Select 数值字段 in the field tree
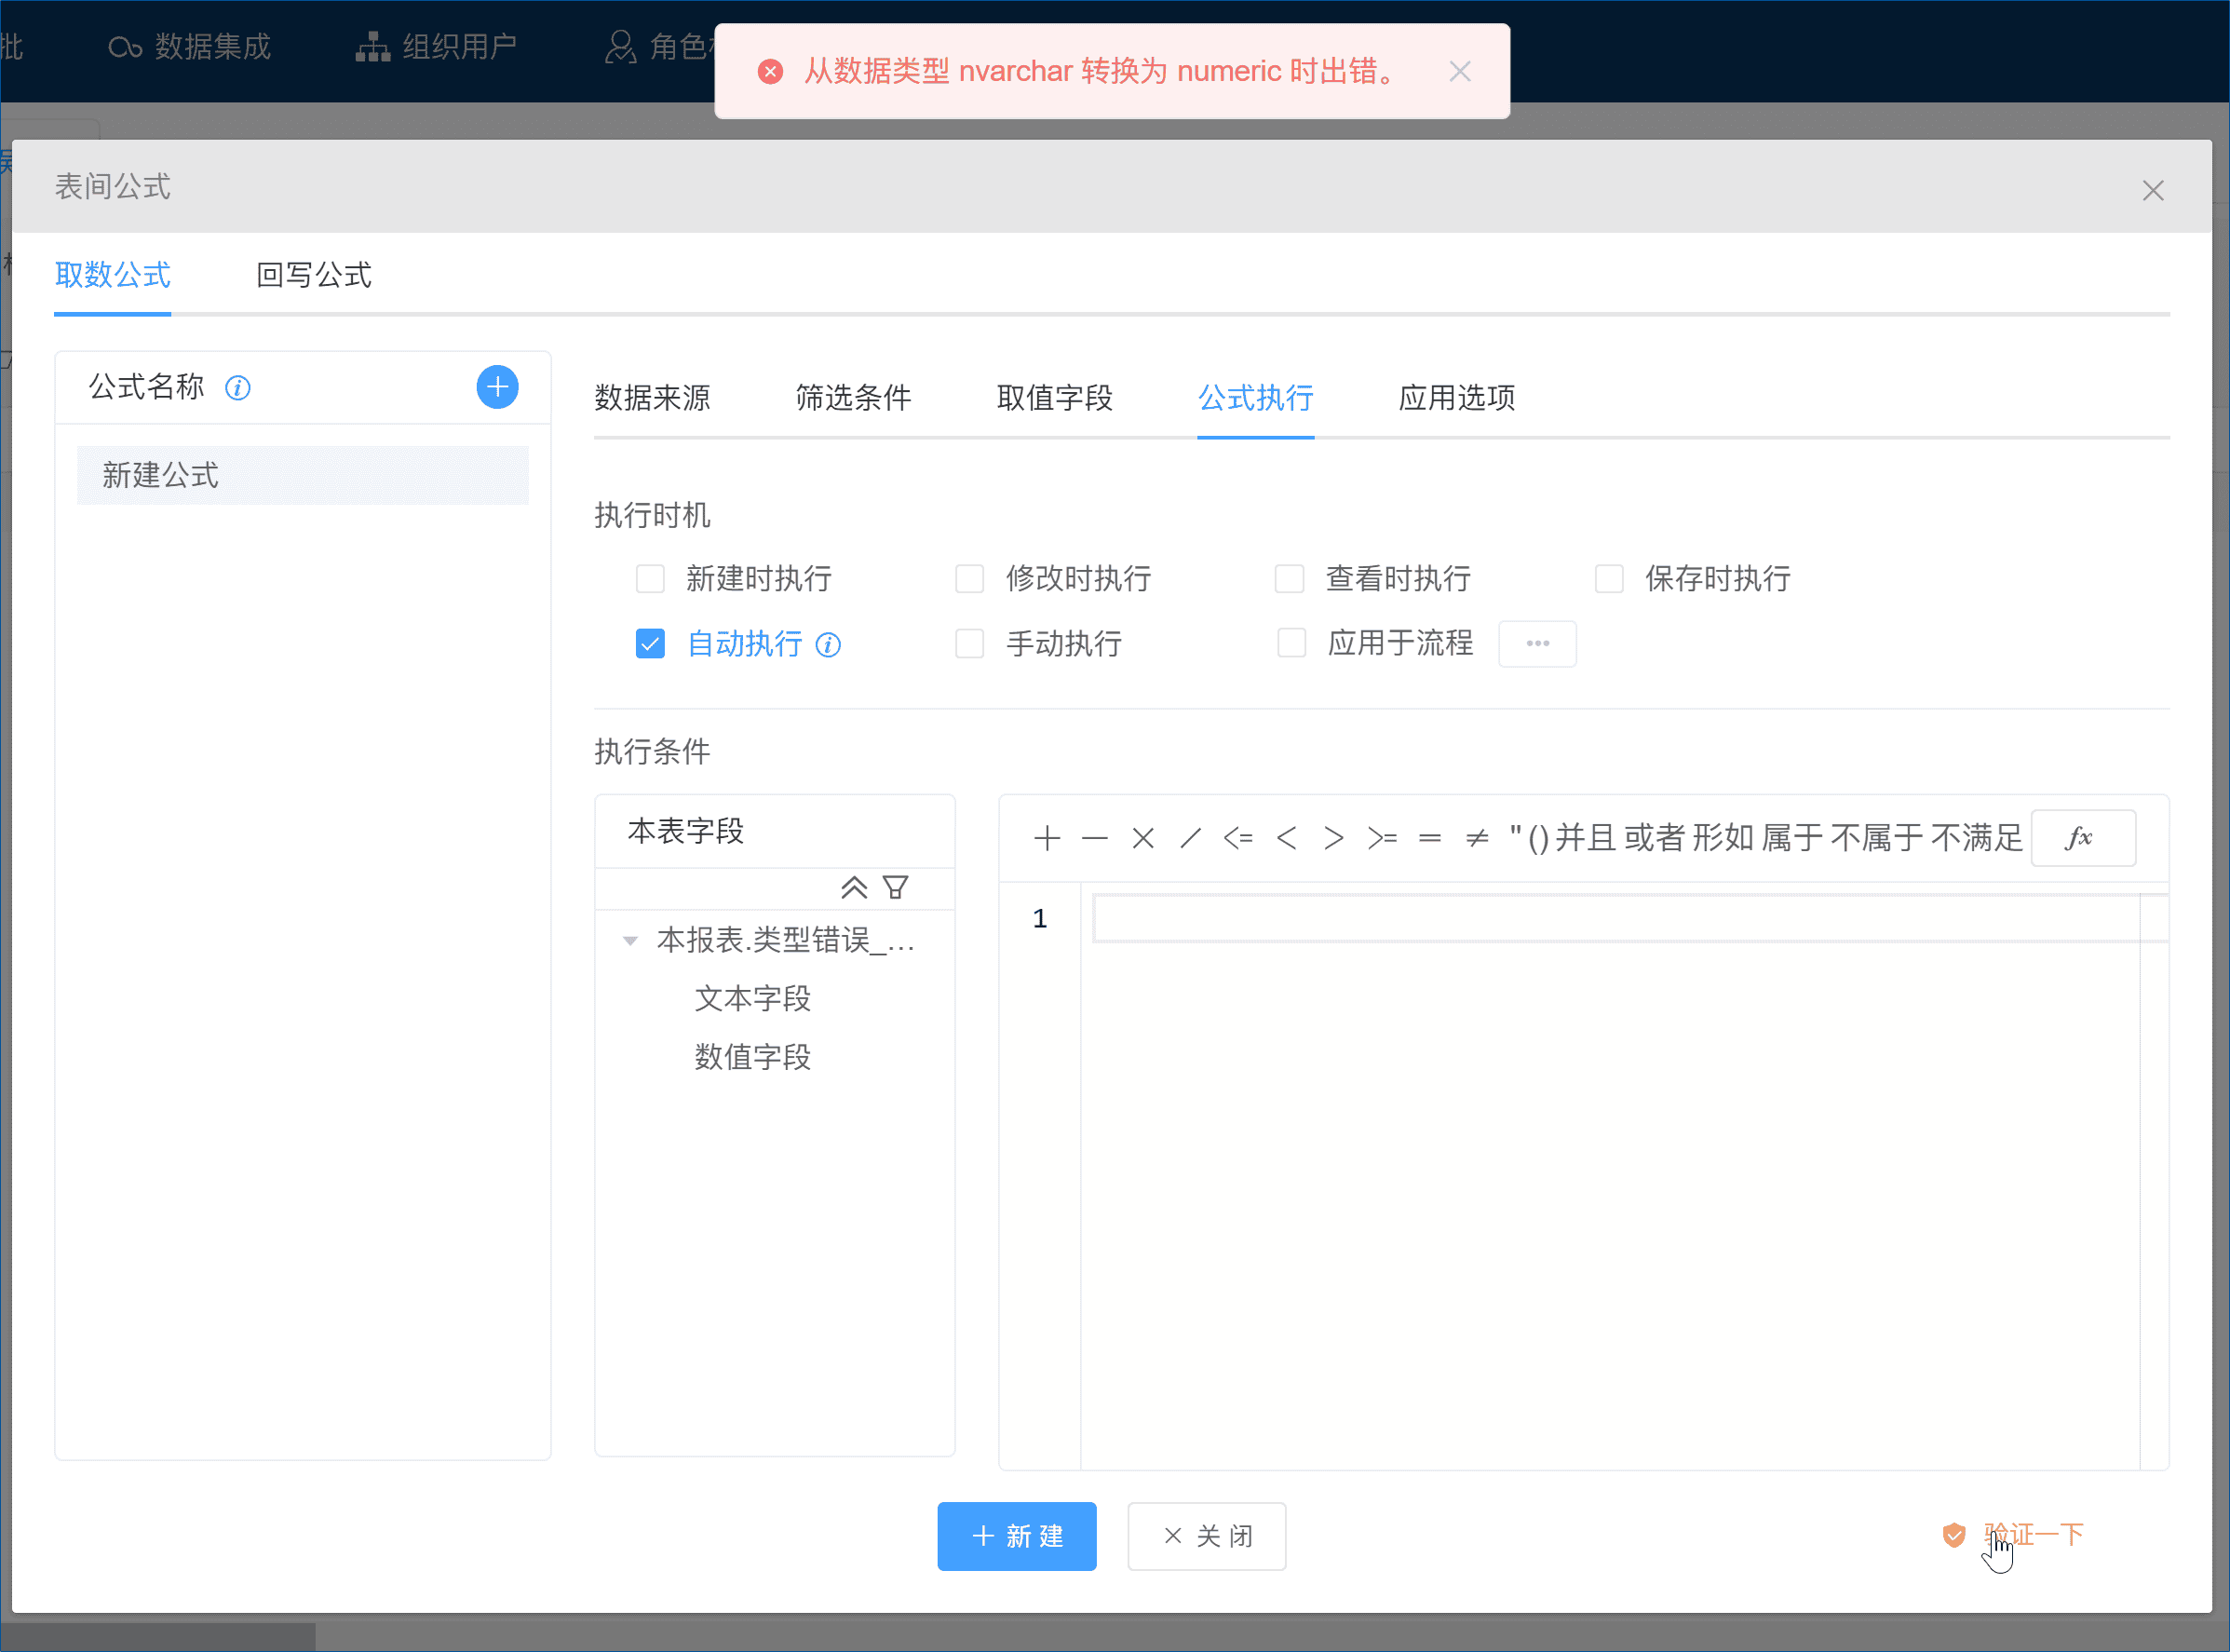 click(x=752, y=1057)
